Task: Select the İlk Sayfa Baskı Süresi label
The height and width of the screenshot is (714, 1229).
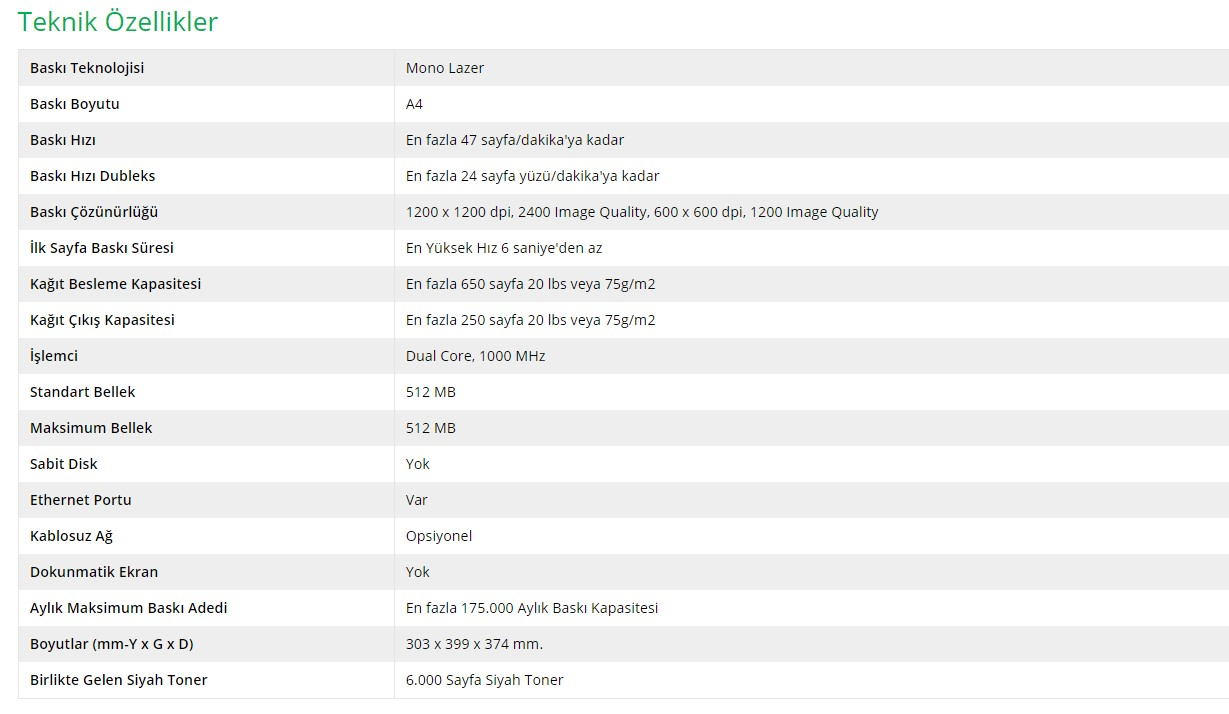Action: point(102,248)
